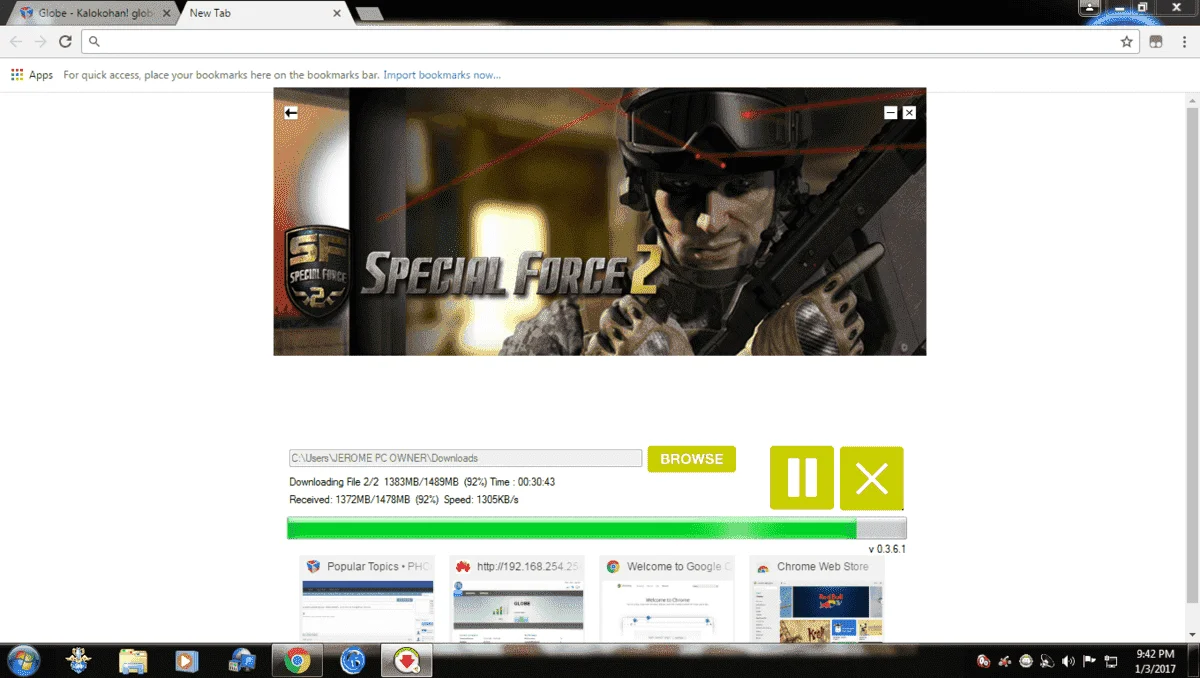
Task: Open the volume control in system tray
Action: click(1068, 661)
